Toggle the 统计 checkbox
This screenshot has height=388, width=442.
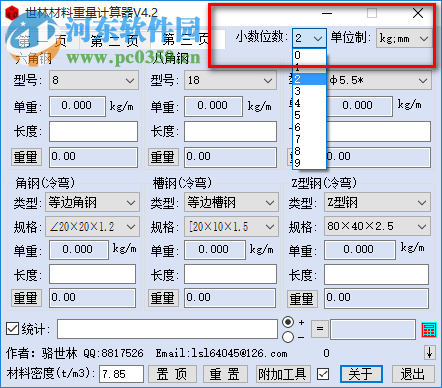[x=12, y=329]
